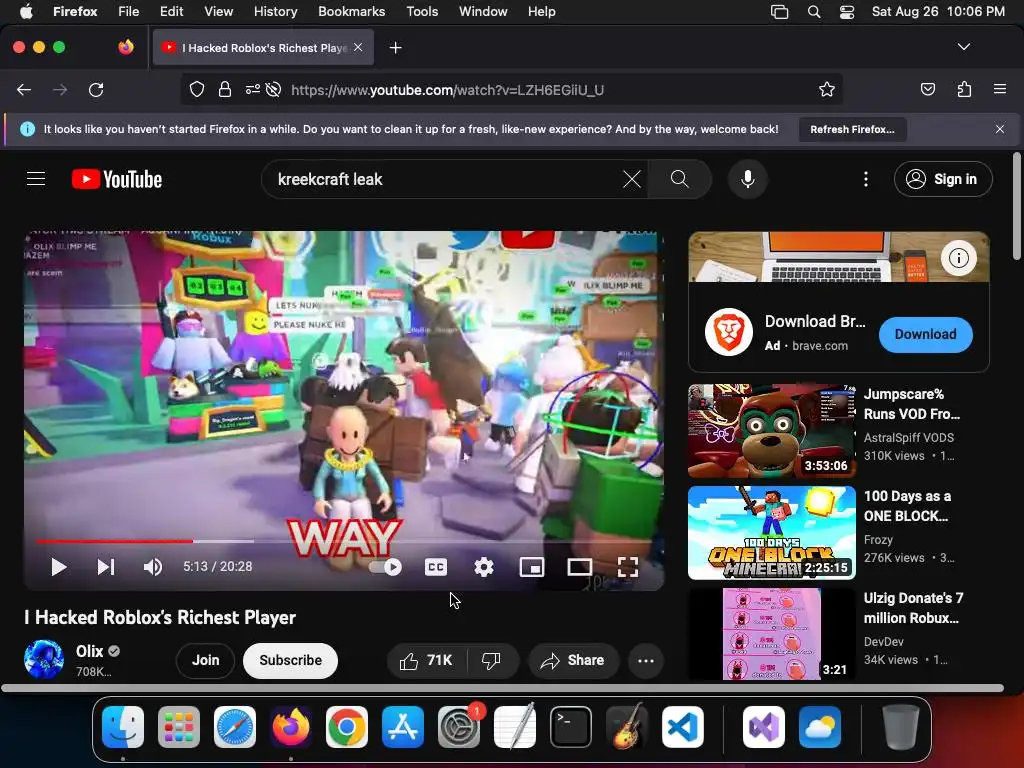Click Sign in button
Viewport: 1024px width, 768px height.
[x=943, y=179]
